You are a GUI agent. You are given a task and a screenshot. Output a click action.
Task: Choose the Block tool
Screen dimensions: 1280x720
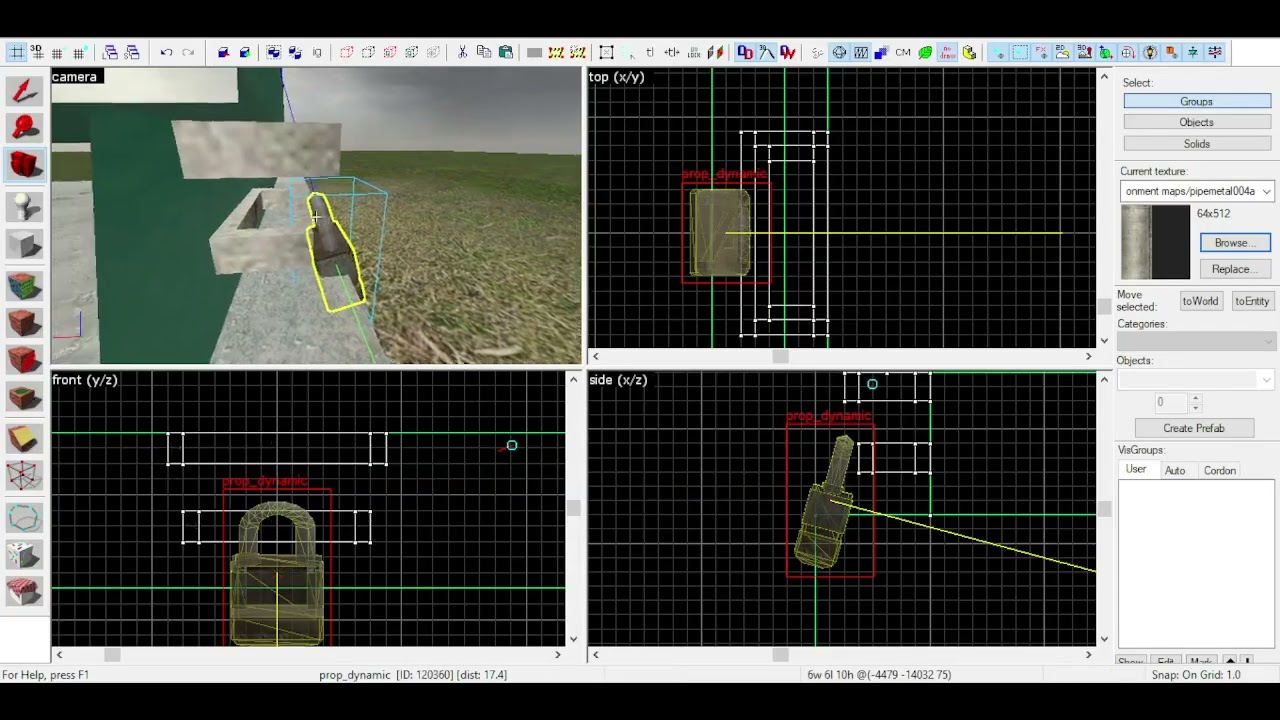point(25,245)
